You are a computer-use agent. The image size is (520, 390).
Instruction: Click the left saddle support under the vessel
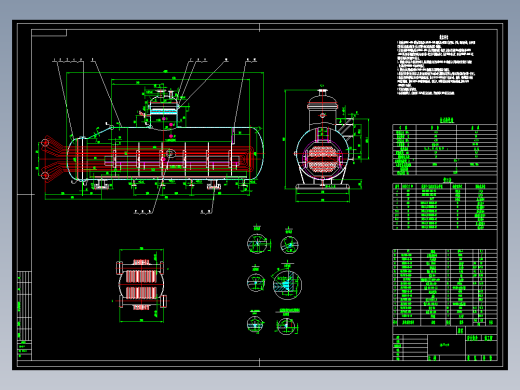[101, 185]
